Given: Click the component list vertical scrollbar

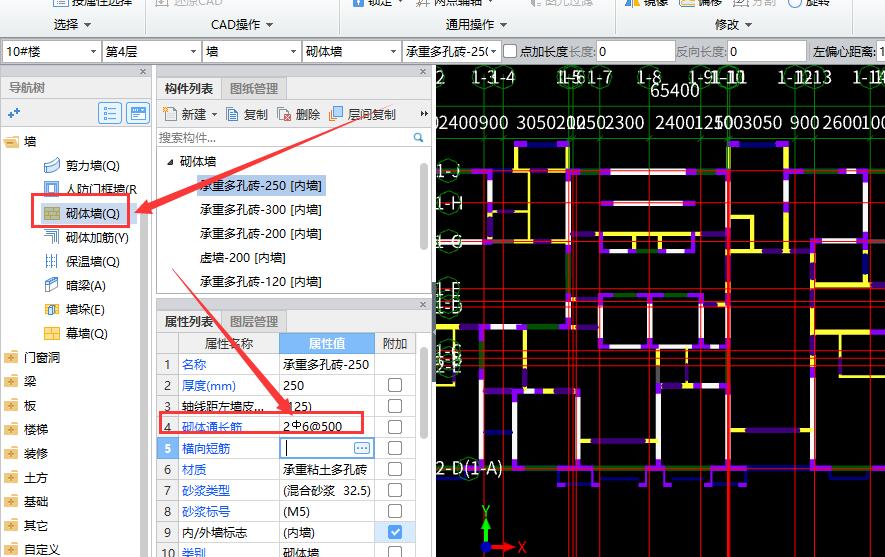Looking at the screenshot, I should (425, 206).
